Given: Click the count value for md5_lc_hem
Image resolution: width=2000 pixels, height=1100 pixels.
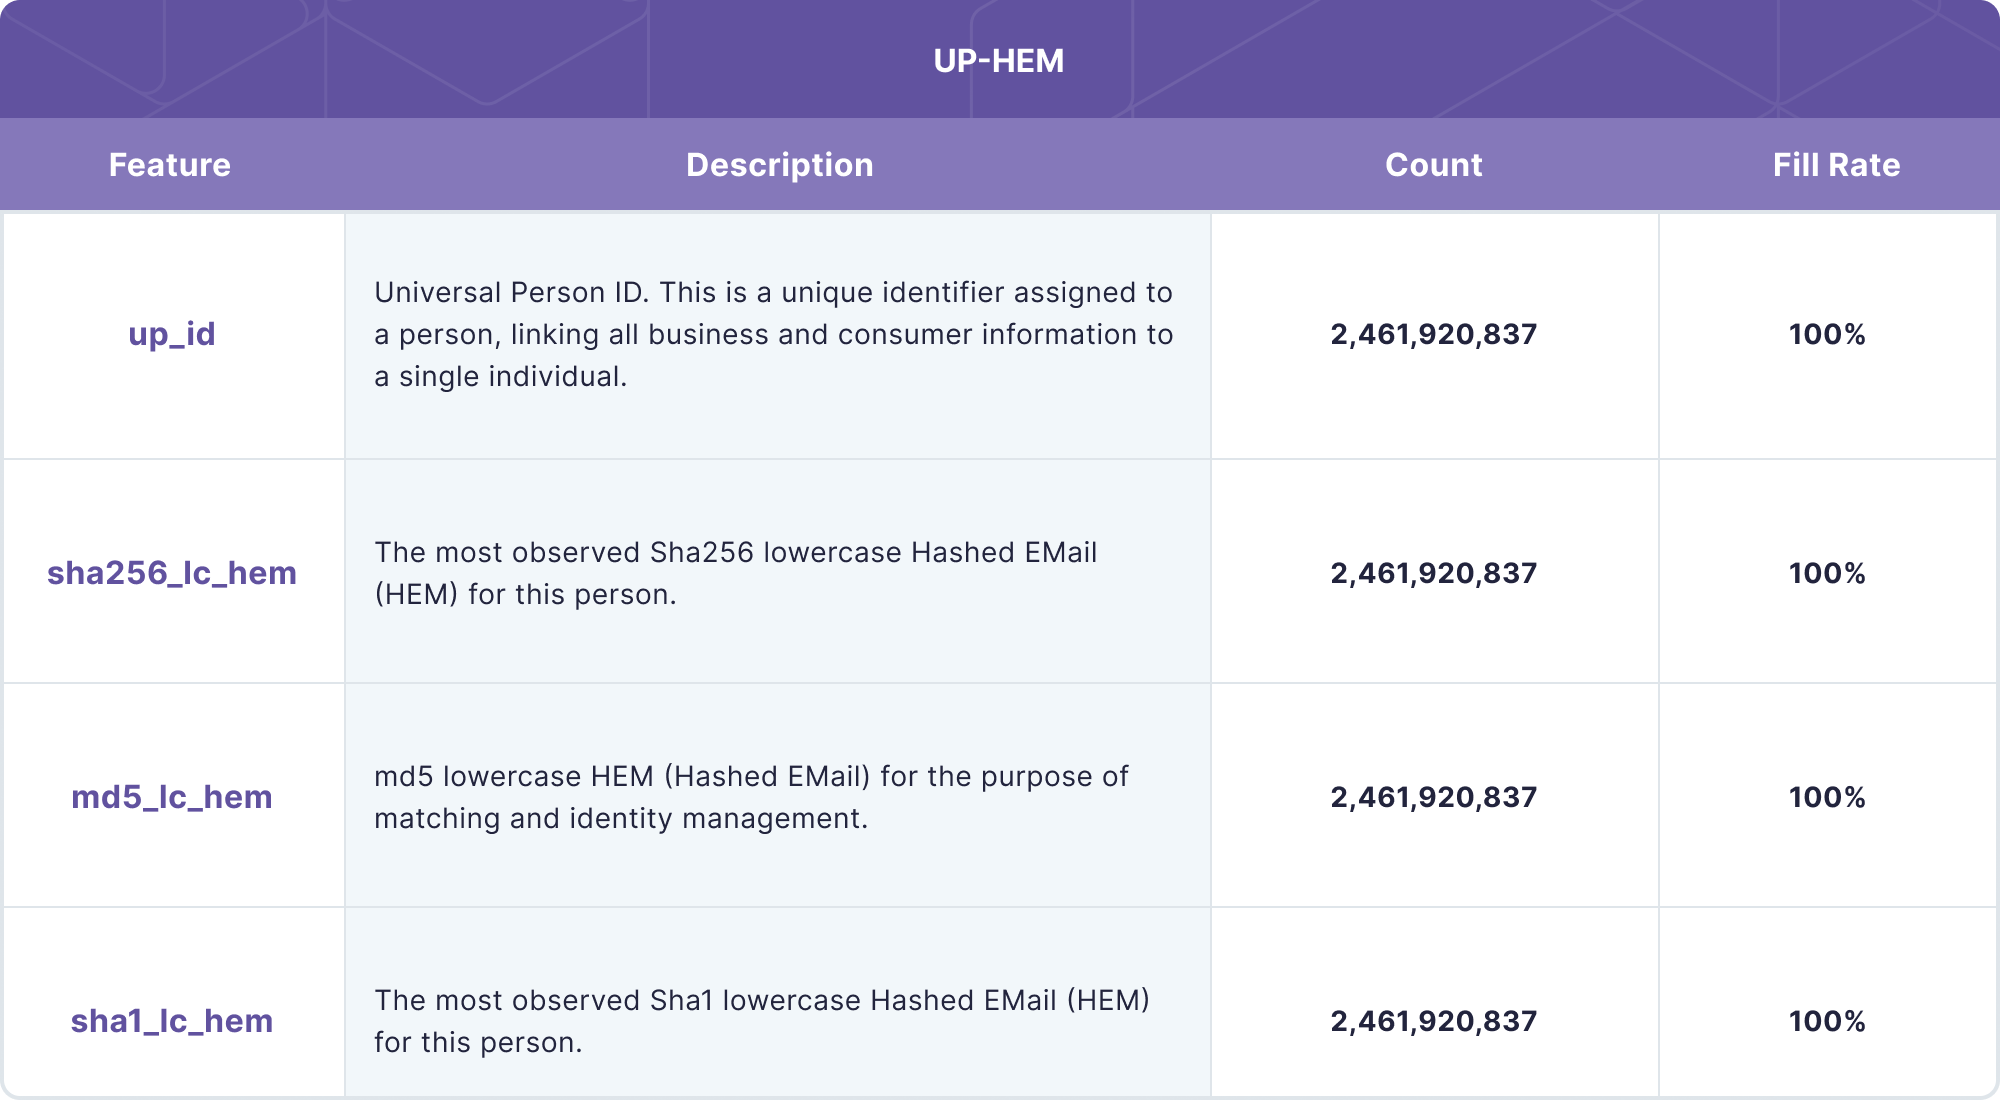Looking at the screenshot, I should click(x=1433, y=797).
